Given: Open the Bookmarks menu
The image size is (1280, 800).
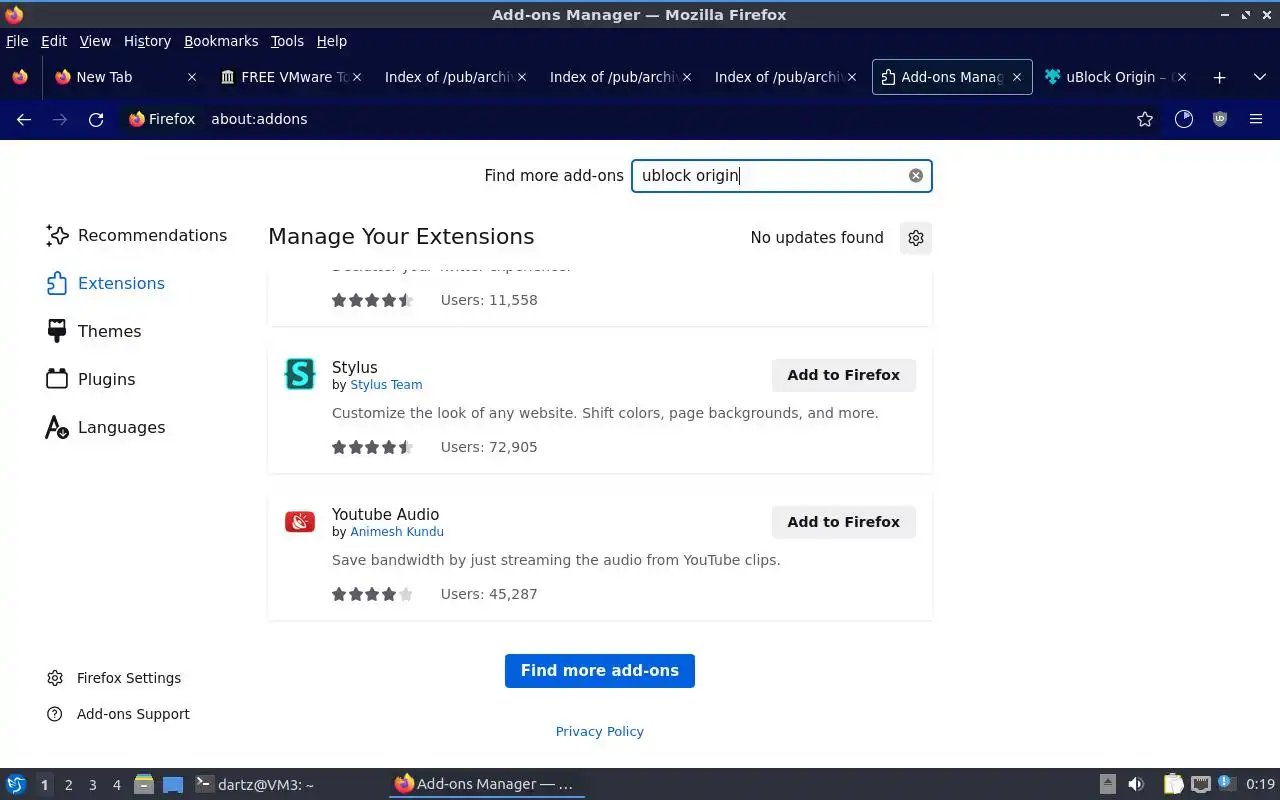Looking at the screenshot, I should pyautogui.click(x=221, y=41).
